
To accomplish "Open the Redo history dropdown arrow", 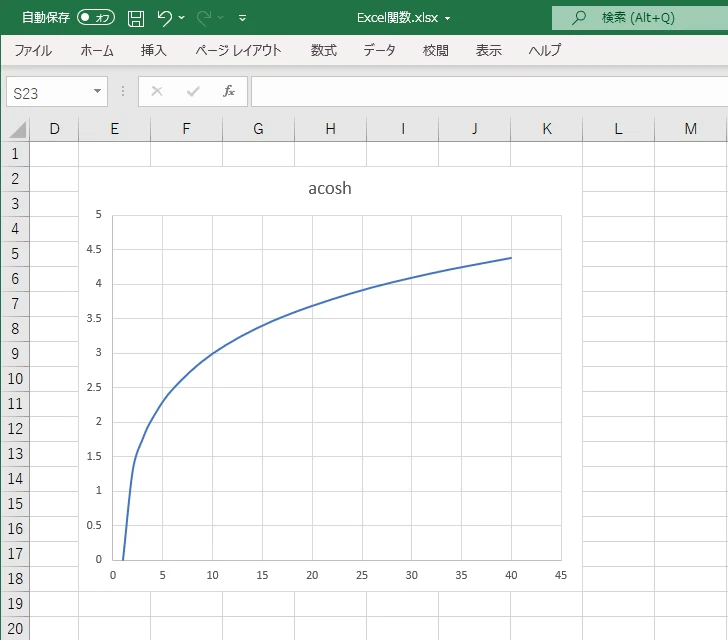I will (221, 18).
